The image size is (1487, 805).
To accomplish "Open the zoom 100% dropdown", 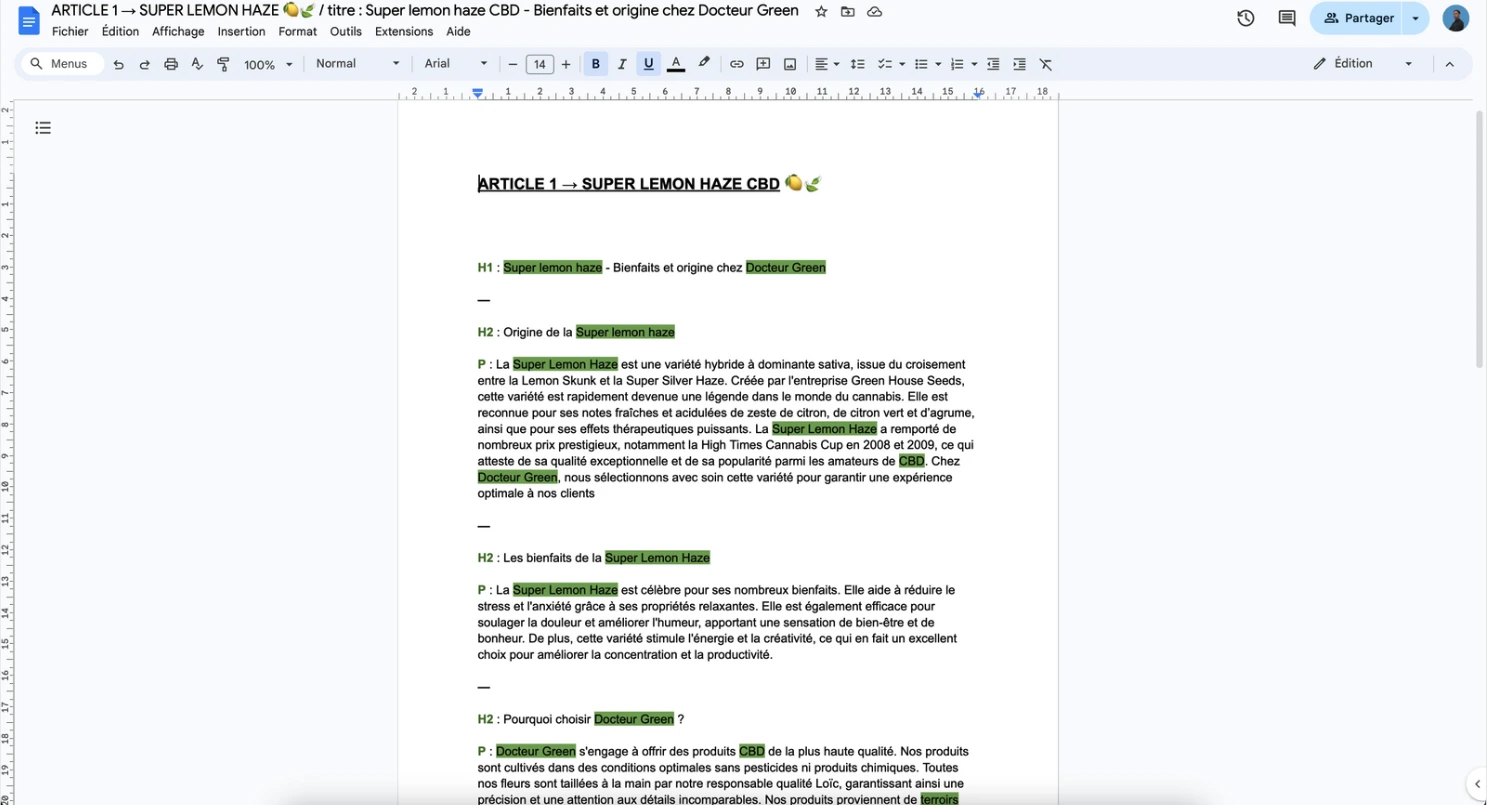I will click(268, 64).
